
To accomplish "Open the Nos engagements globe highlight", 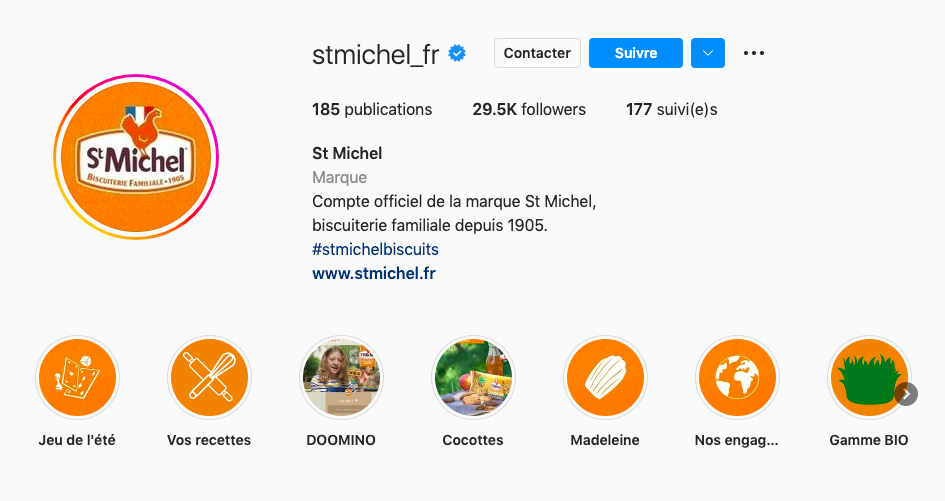I will point(737,378).
